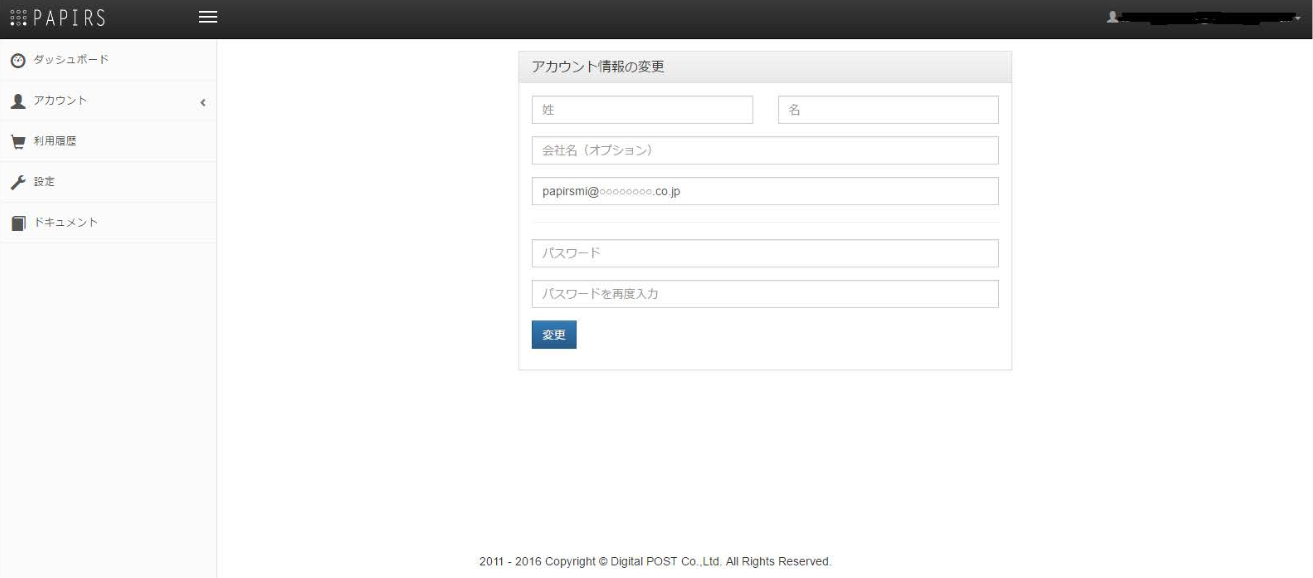Click the book icon for ドキュメント
The height and width of the screenshot is (578, 1313).
17,223
